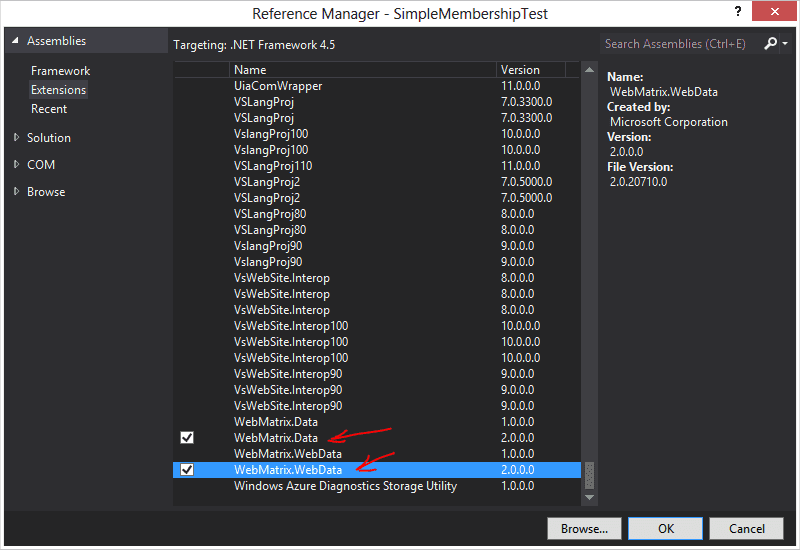800x550 pixels.
Task: Expand the COM section
Action: tap(15, 165)
